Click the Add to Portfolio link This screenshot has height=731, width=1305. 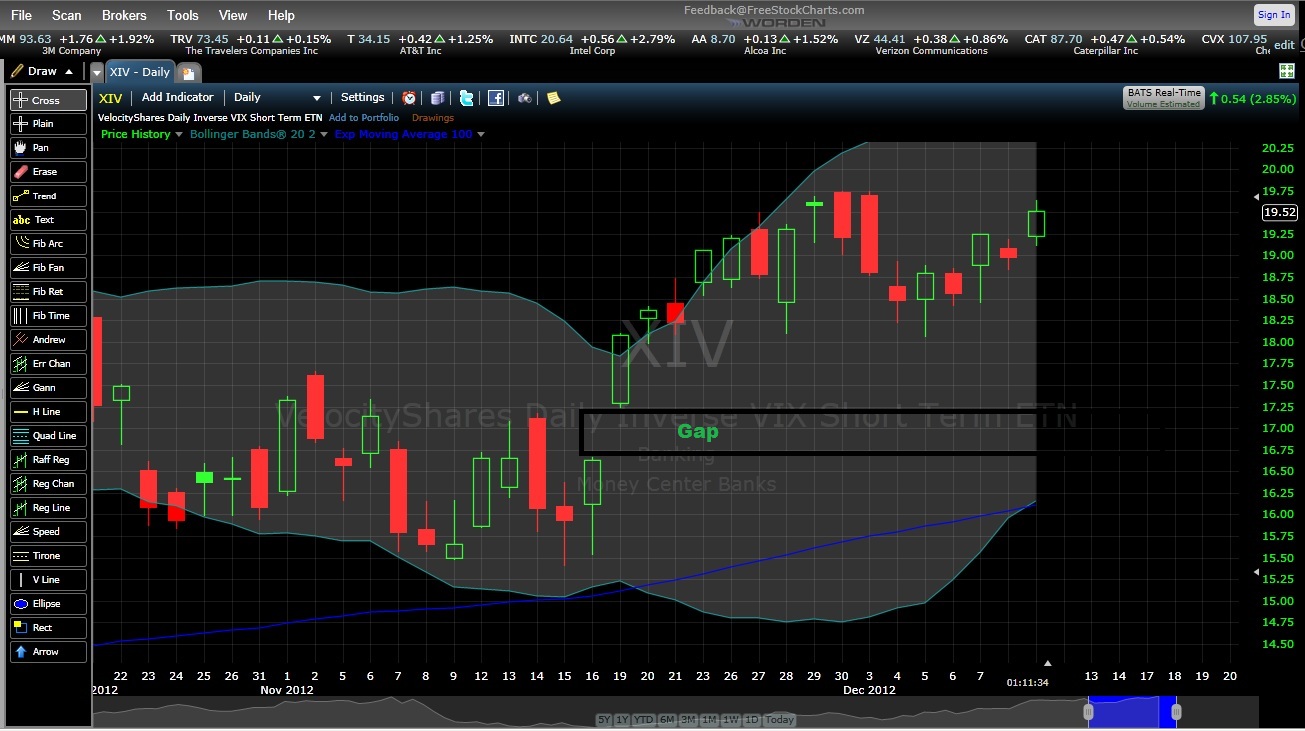364,117
